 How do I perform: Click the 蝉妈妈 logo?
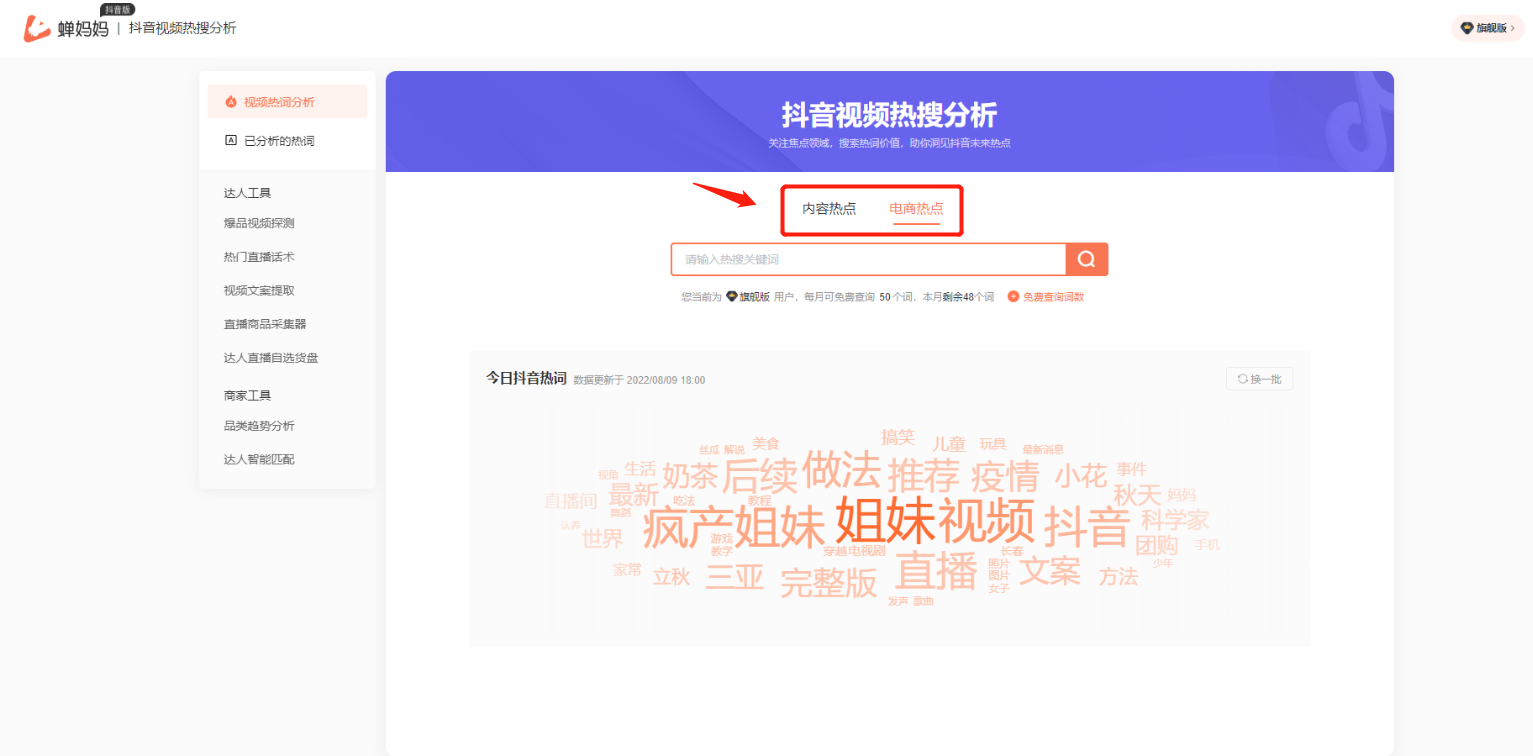tap(66, 28)
